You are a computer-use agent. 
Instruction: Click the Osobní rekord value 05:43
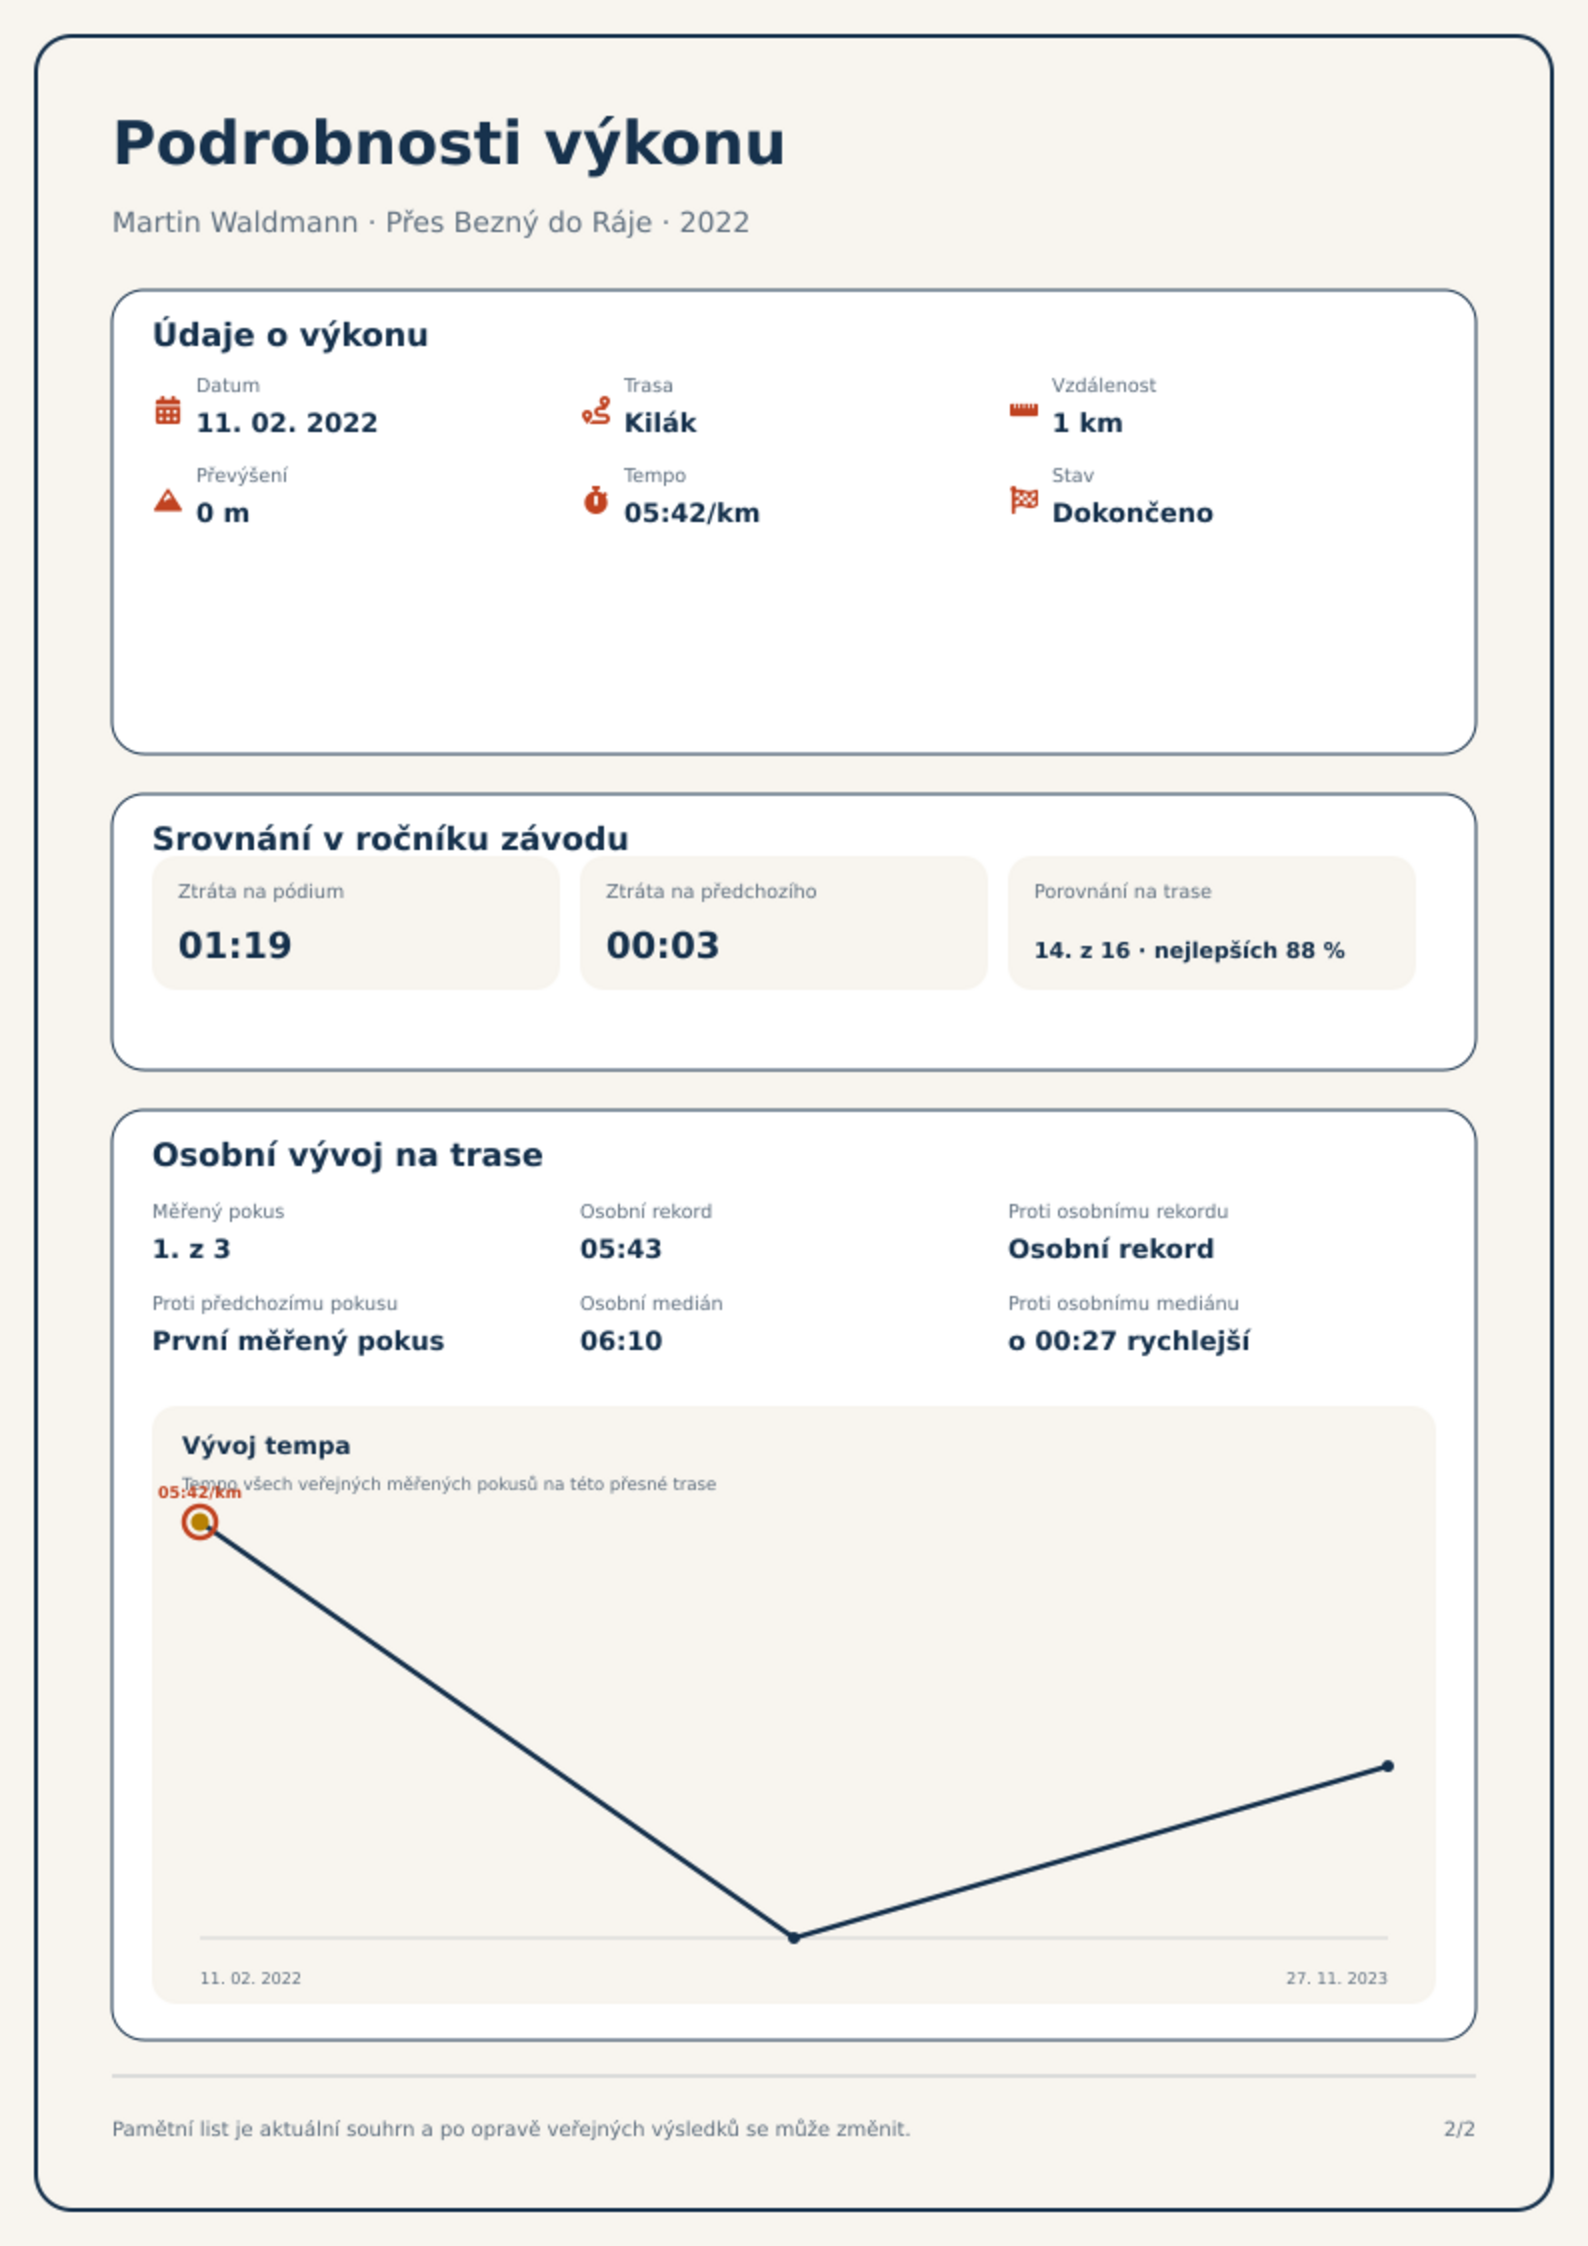621,1249
